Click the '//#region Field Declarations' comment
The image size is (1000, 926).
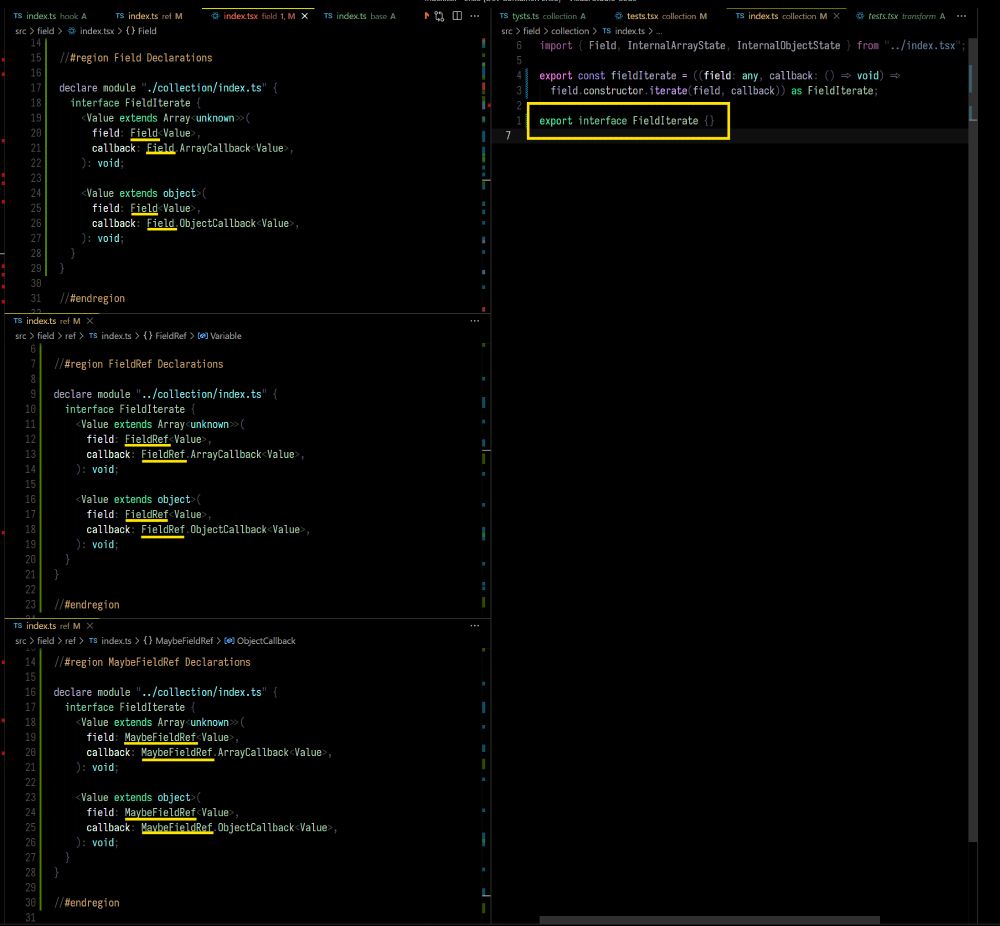pos(136,58)
